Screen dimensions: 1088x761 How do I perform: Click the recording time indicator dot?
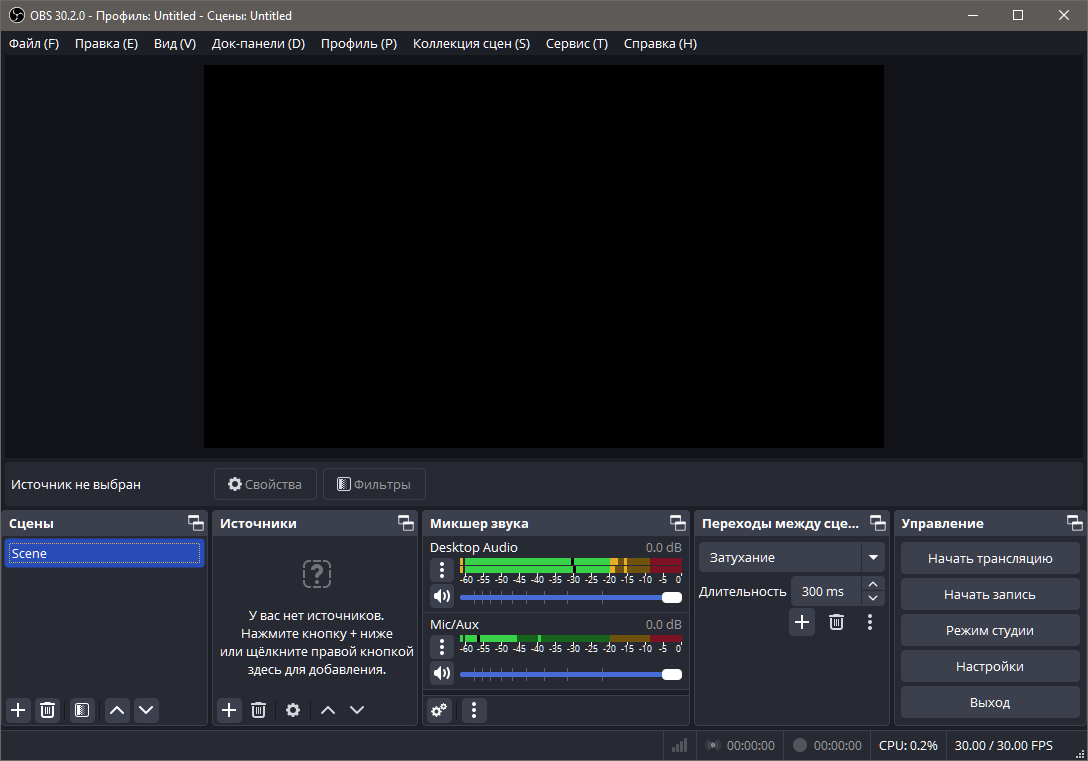(x=800, y=745)
